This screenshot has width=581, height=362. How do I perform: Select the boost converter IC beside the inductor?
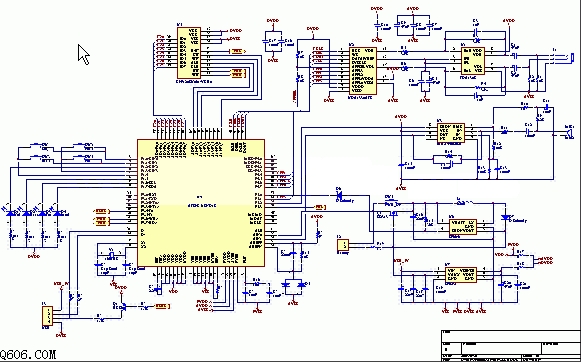[x=463, y=226]
